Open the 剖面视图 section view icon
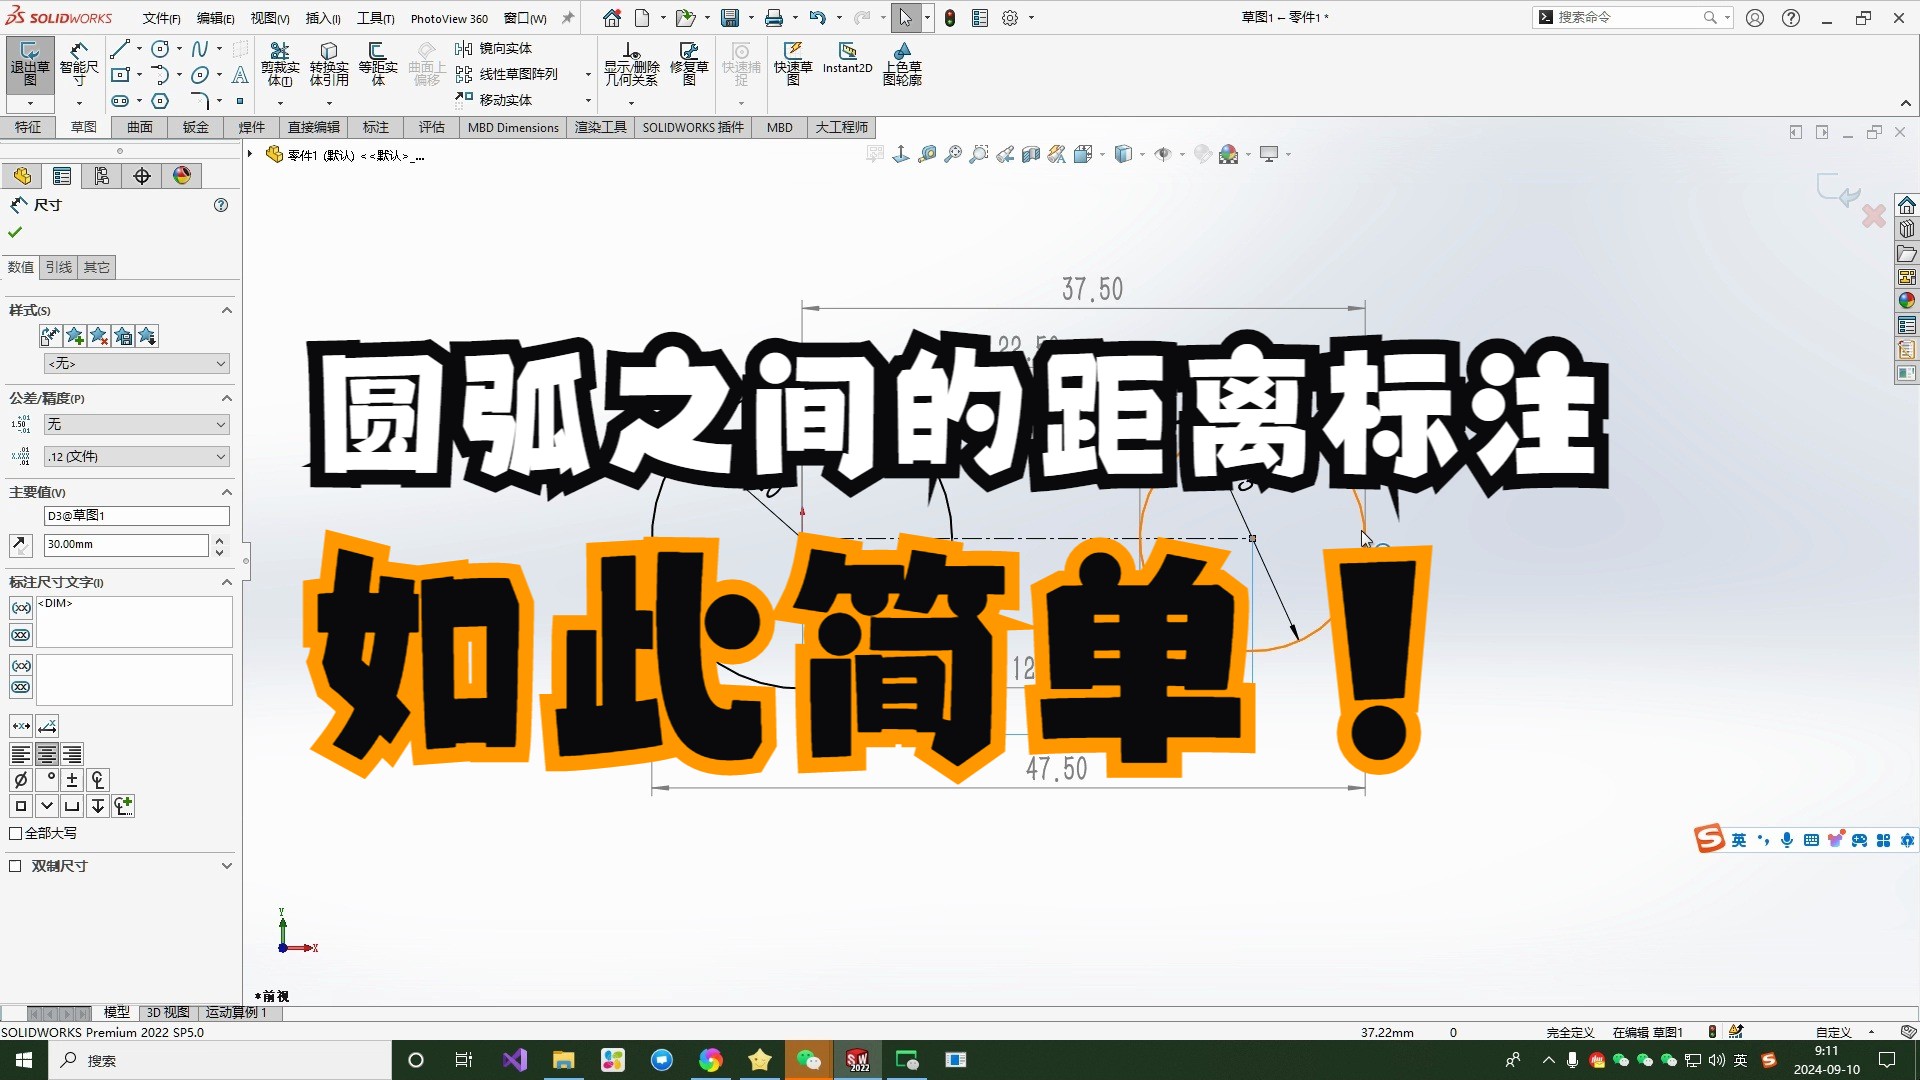 click(1031, 154)
